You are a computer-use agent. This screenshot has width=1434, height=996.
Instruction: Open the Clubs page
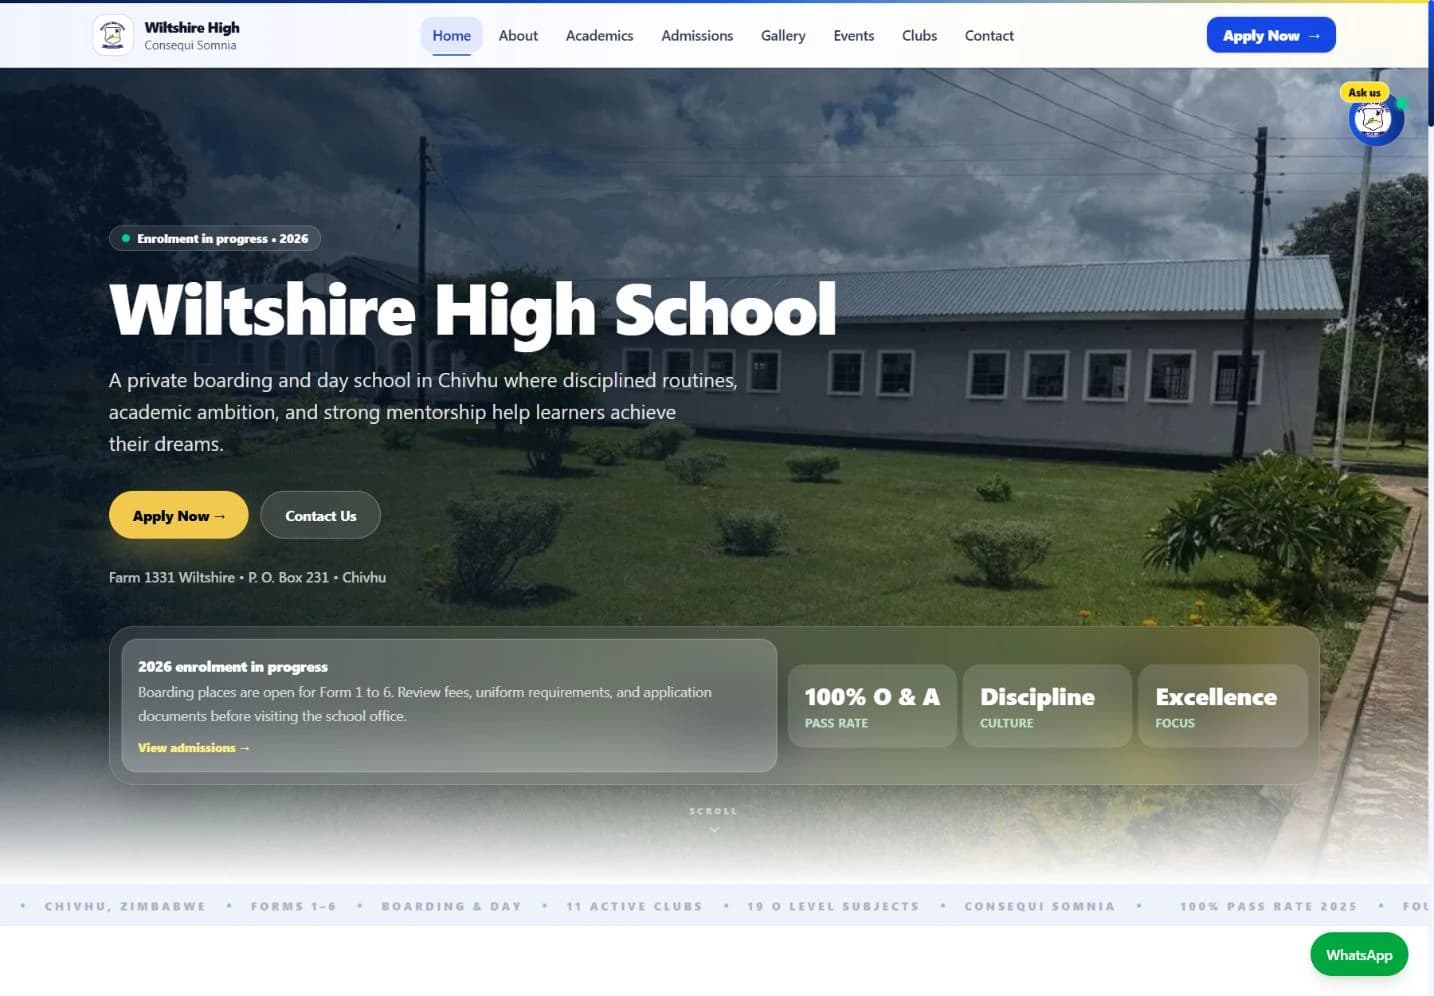click(919, 35)
